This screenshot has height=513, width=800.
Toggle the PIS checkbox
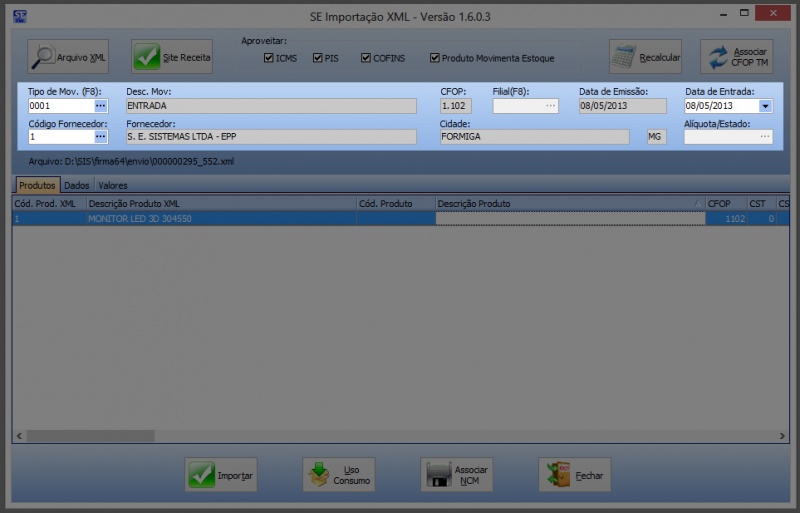tap(318, 58)
